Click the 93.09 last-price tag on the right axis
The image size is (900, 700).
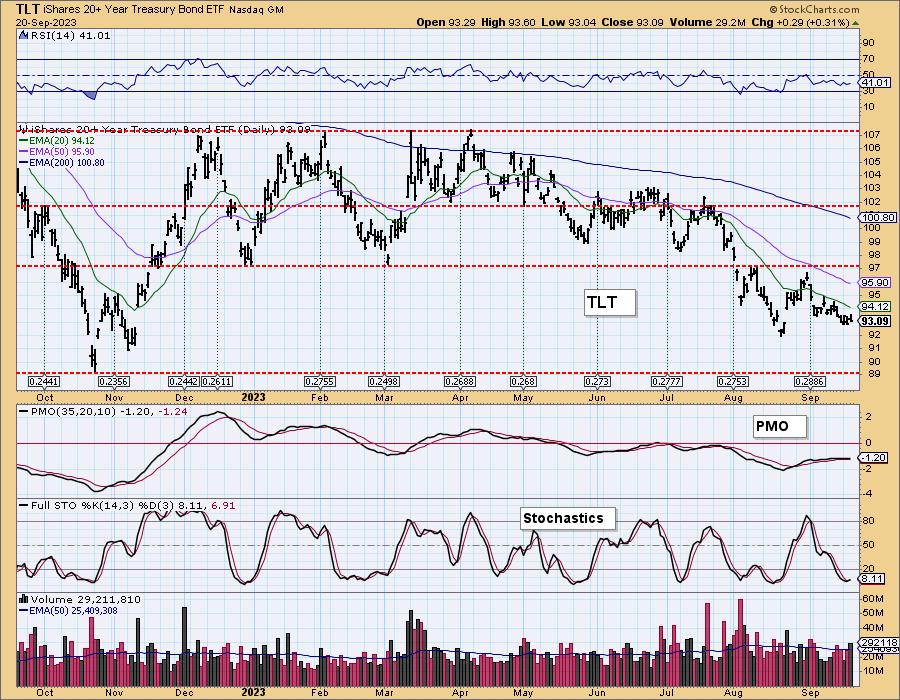pyautogui.click(x=875, y=321)
